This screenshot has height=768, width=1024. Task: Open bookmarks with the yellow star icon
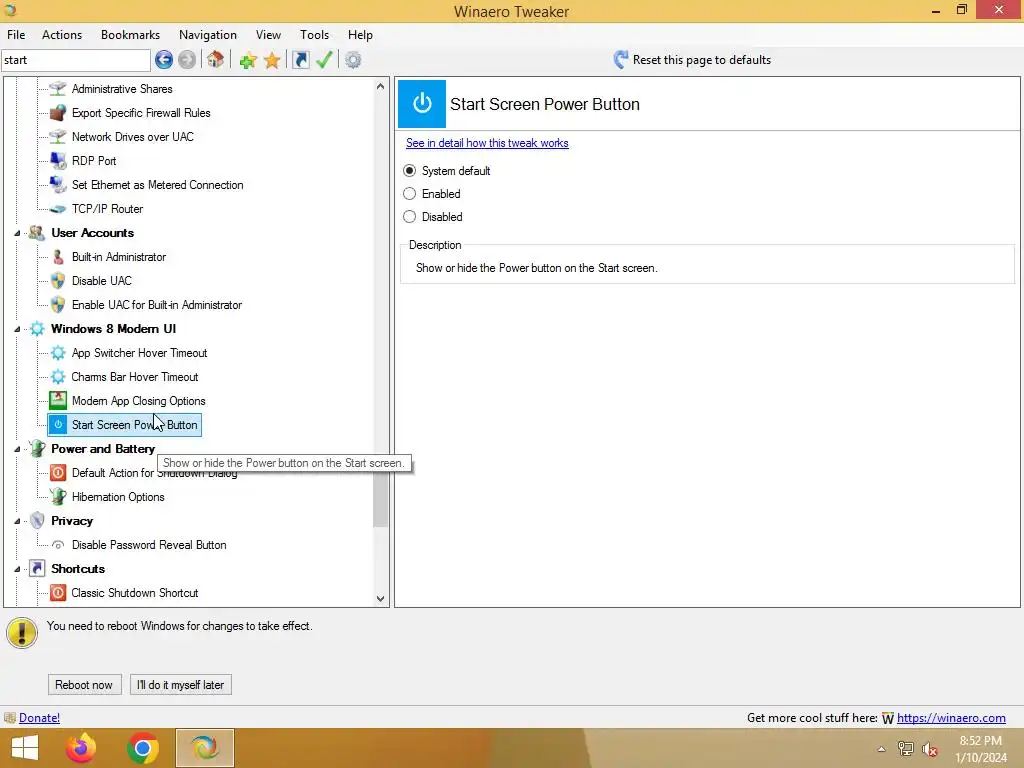272,61
